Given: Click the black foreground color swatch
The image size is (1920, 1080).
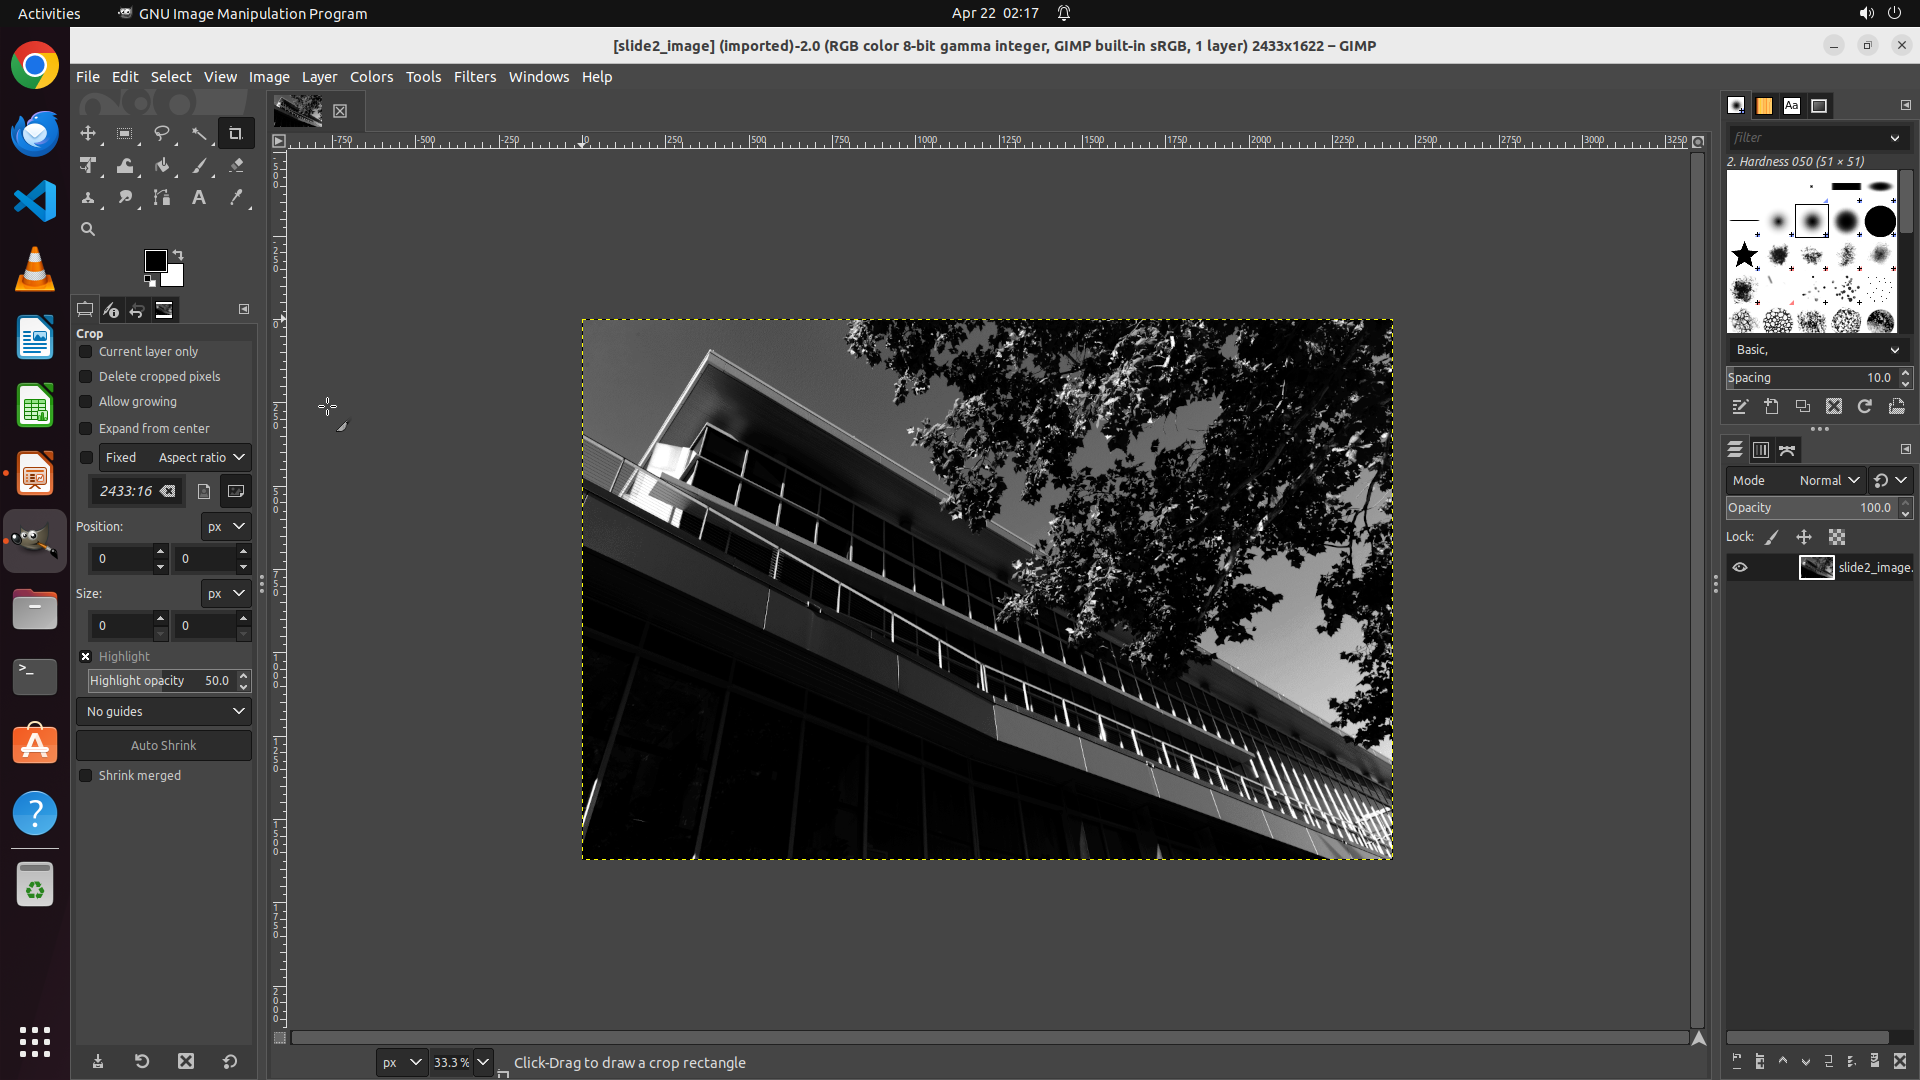Looking at the screenshot, I should point(154,260).
